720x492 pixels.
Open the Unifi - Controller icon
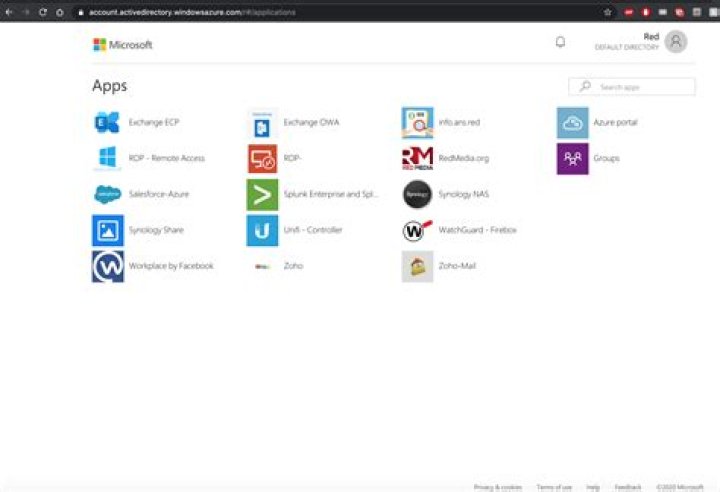click(x=262, y=230)
